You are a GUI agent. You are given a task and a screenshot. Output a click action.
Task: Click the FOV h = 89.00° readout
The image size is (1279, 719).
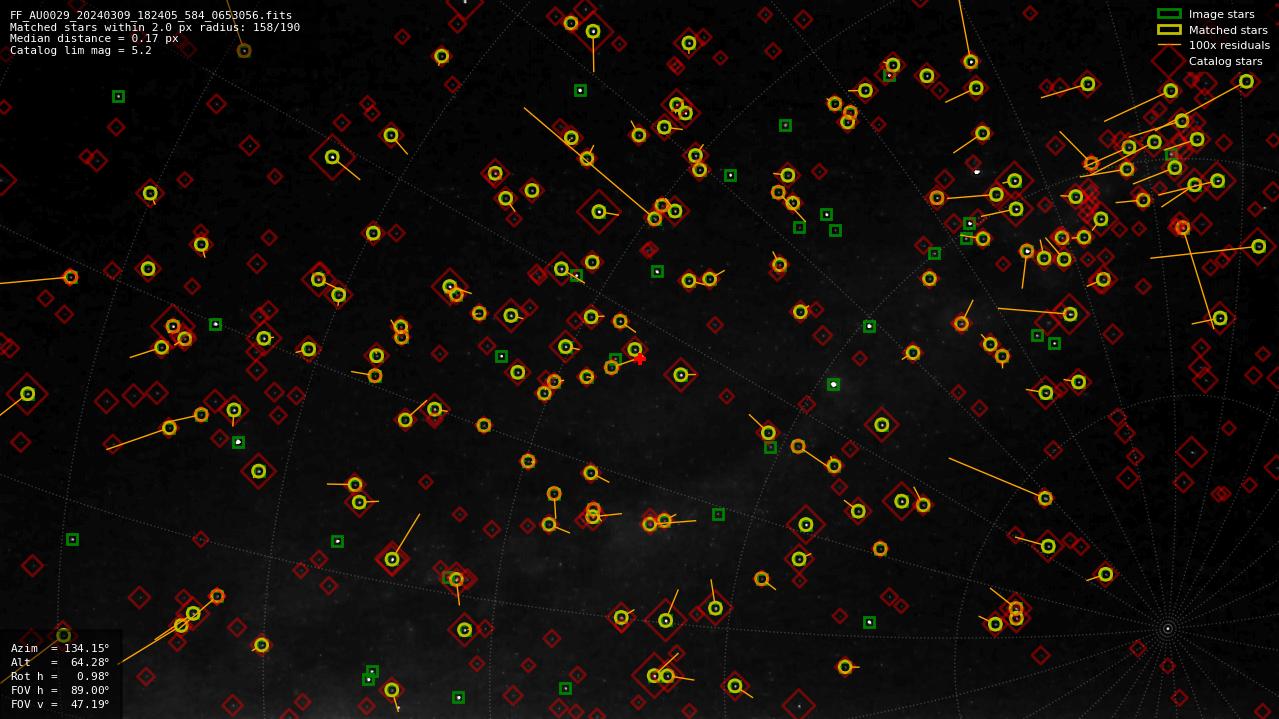click(60, 690)
